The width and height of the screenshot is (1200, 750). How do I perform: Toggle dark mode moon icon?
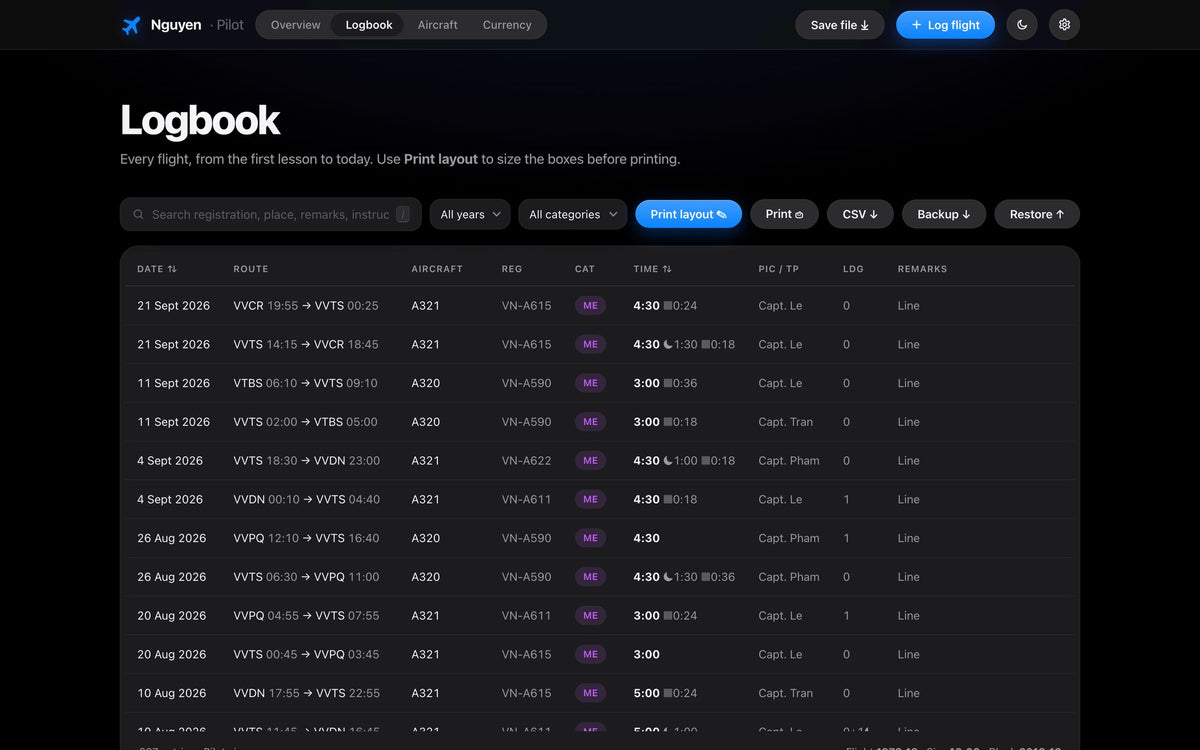(1022, 25)
